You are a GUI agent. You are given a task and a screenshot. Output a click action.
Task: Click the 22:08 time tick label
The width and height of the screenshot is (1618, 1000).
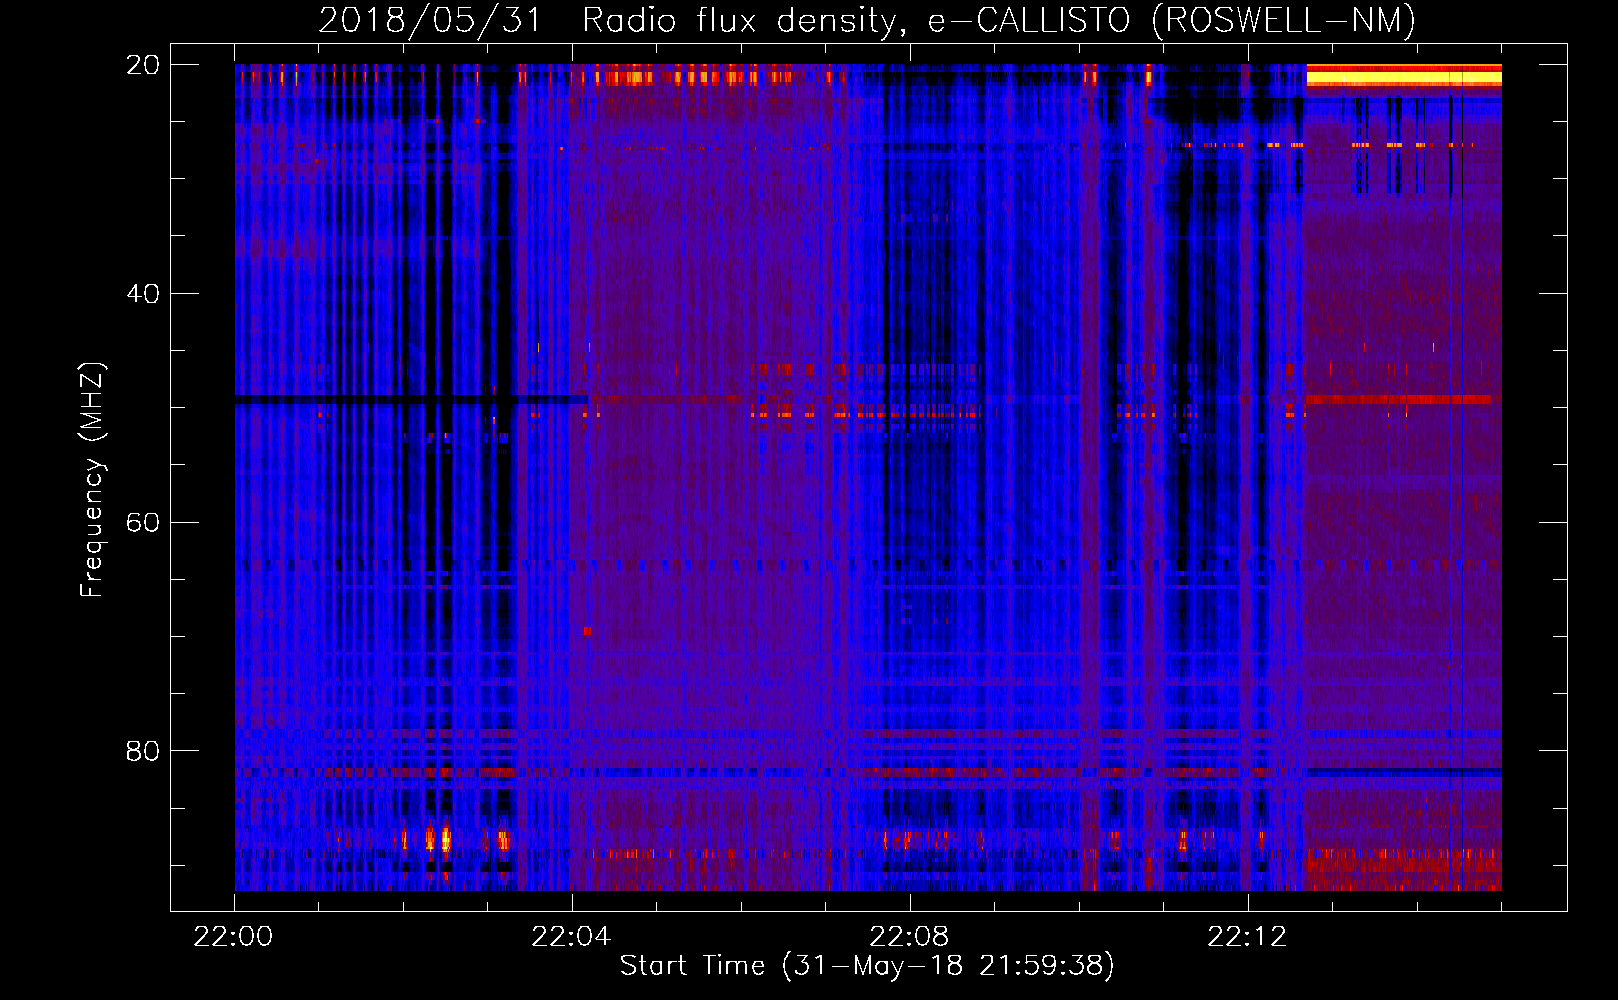pos(909,937)
